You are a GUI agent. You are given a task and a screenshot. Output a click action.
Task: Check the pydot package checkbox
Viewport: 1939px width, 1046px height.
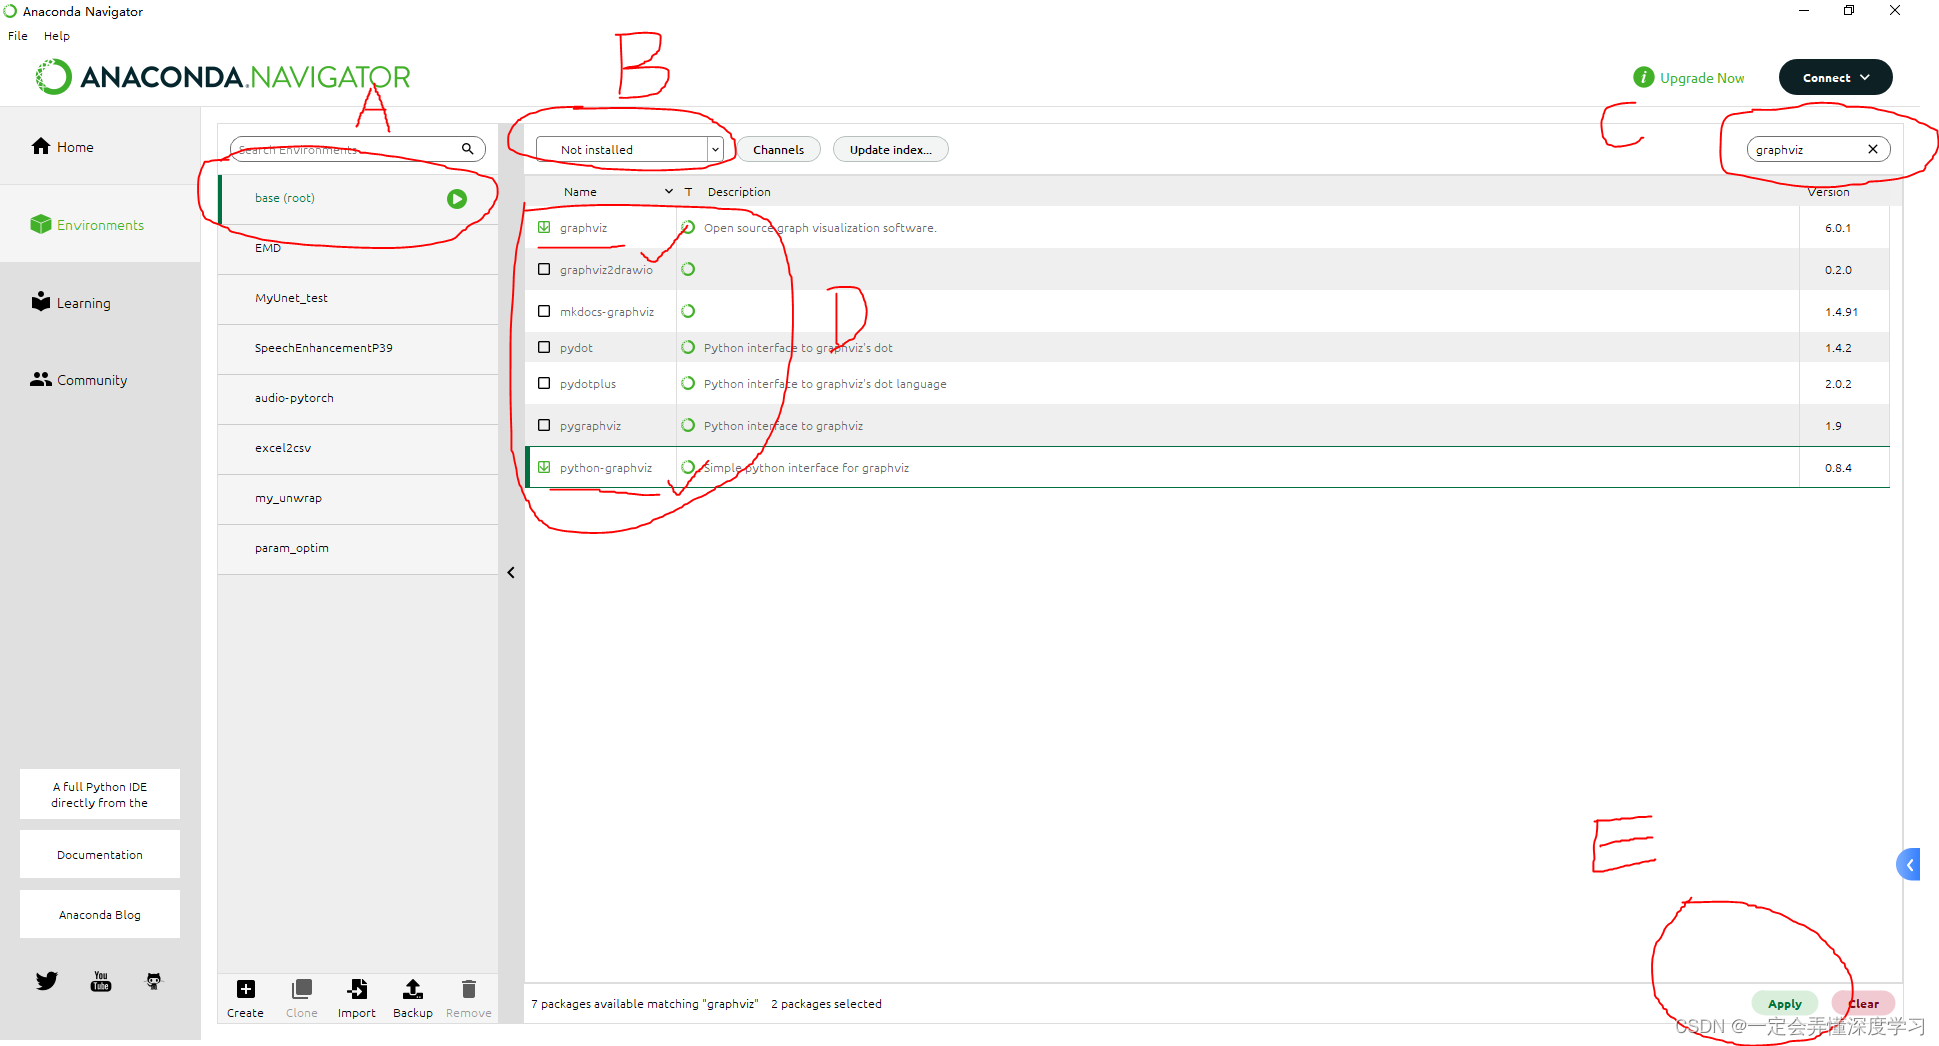[544, 347]
